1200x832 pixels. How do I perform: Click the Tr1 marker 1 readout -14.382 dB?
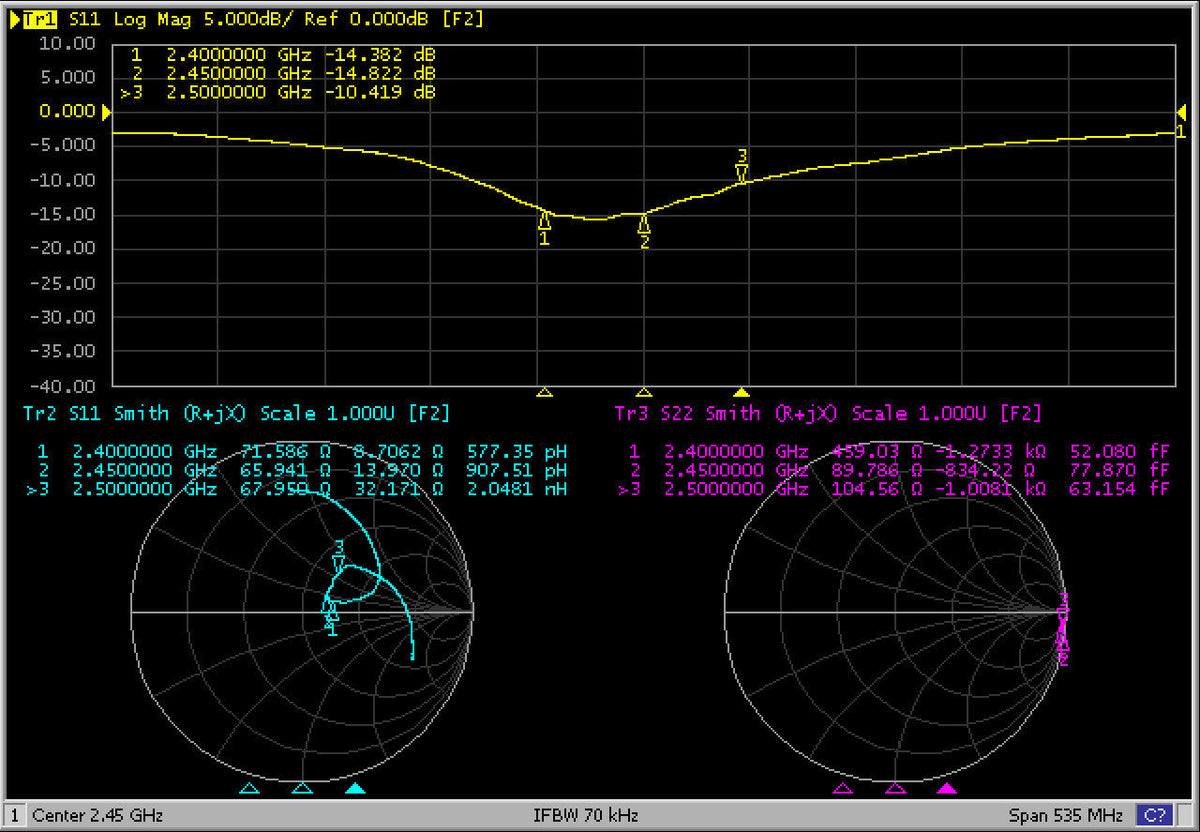coord(380,54)
